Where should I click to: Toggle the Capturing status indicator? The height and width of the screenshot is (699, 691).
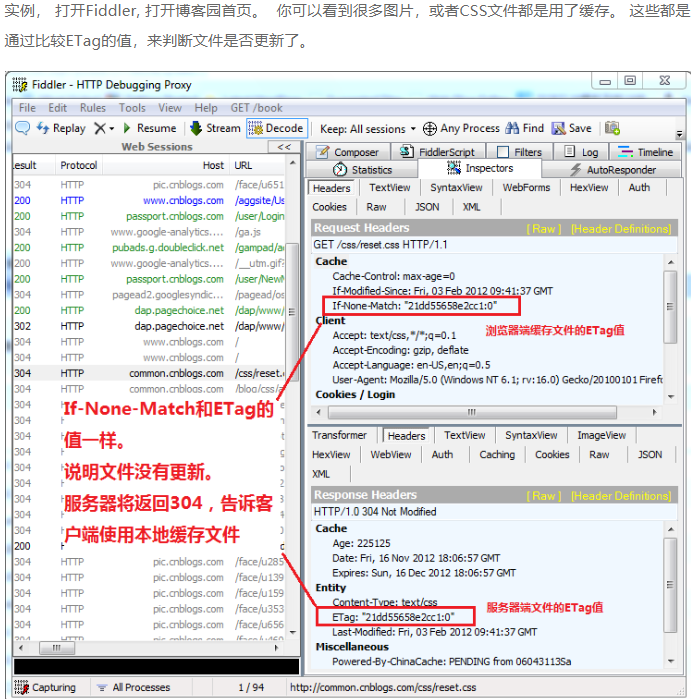[x=45, y=687]
